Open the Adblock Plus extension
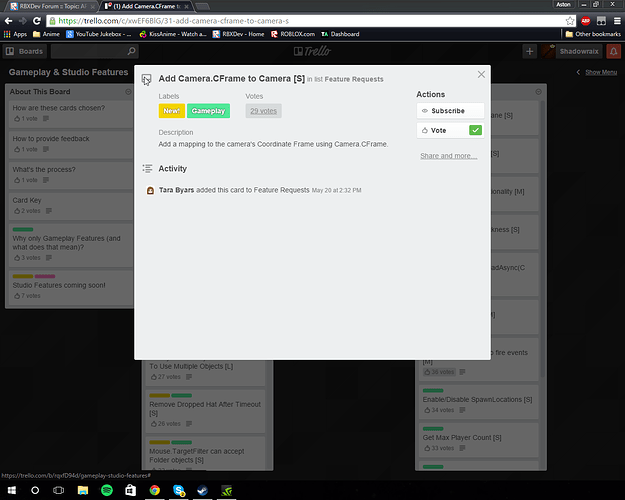This screenshot has width=625, height=500. pyautogui.click(x=586, y=21)
